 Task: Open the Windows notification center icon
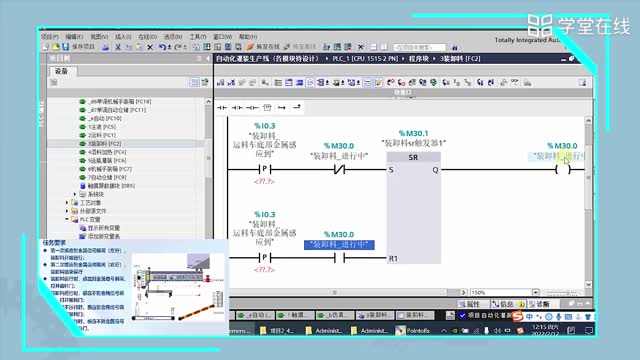[589, 330]
